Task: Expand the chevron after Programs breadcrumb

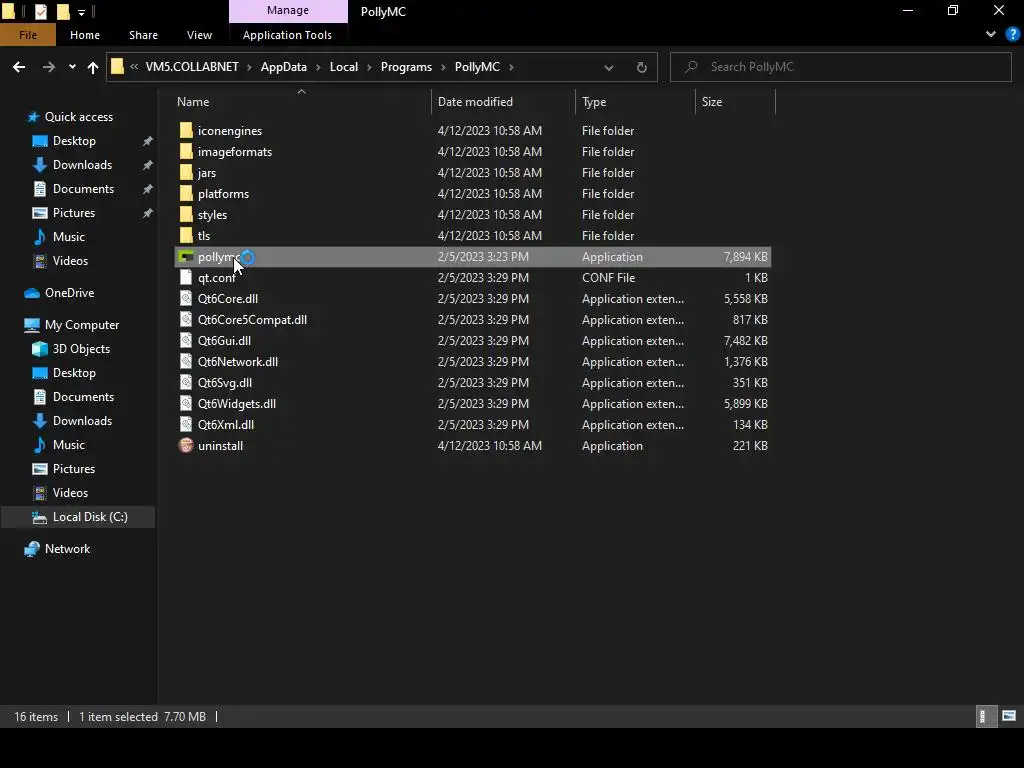Action: [x=443, y=67]
